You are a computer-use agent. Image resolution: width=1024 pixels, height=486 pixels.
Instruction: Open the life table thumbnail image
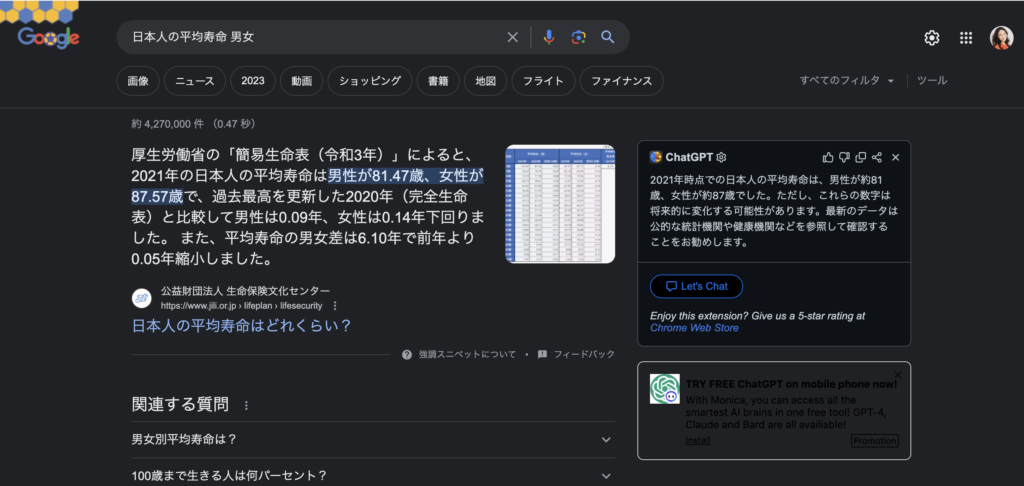coord(560,204)
